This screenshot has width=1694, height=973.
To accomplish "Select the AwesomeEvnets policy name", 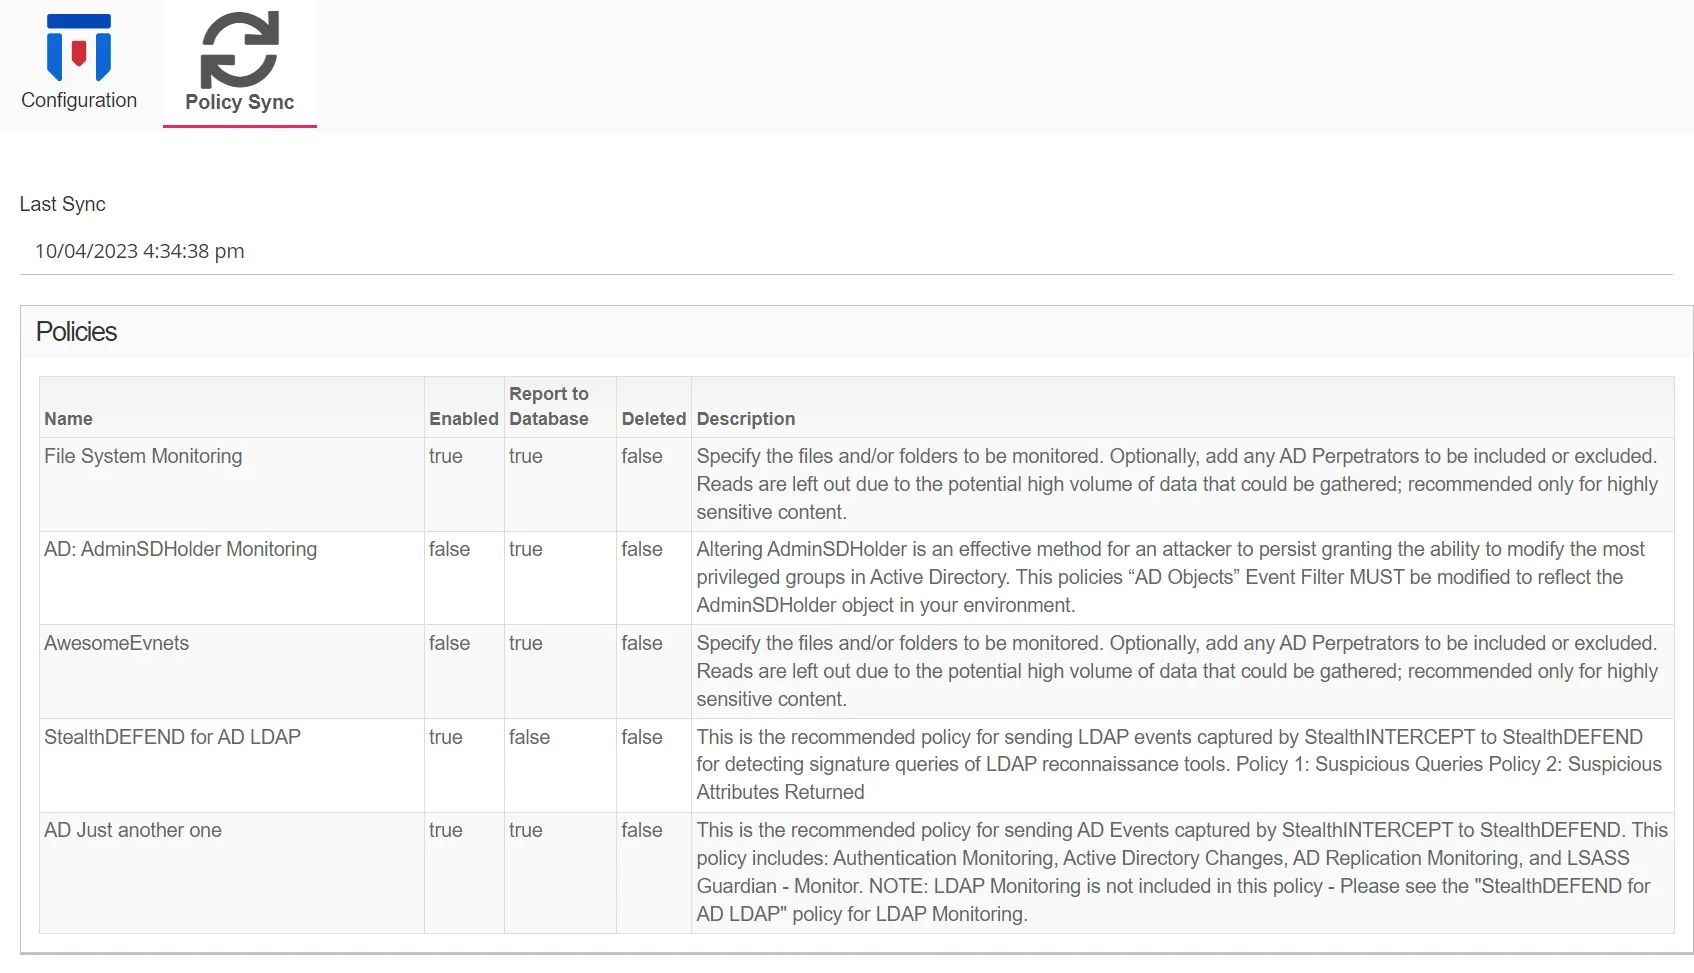I will click(x=116, y=643).
